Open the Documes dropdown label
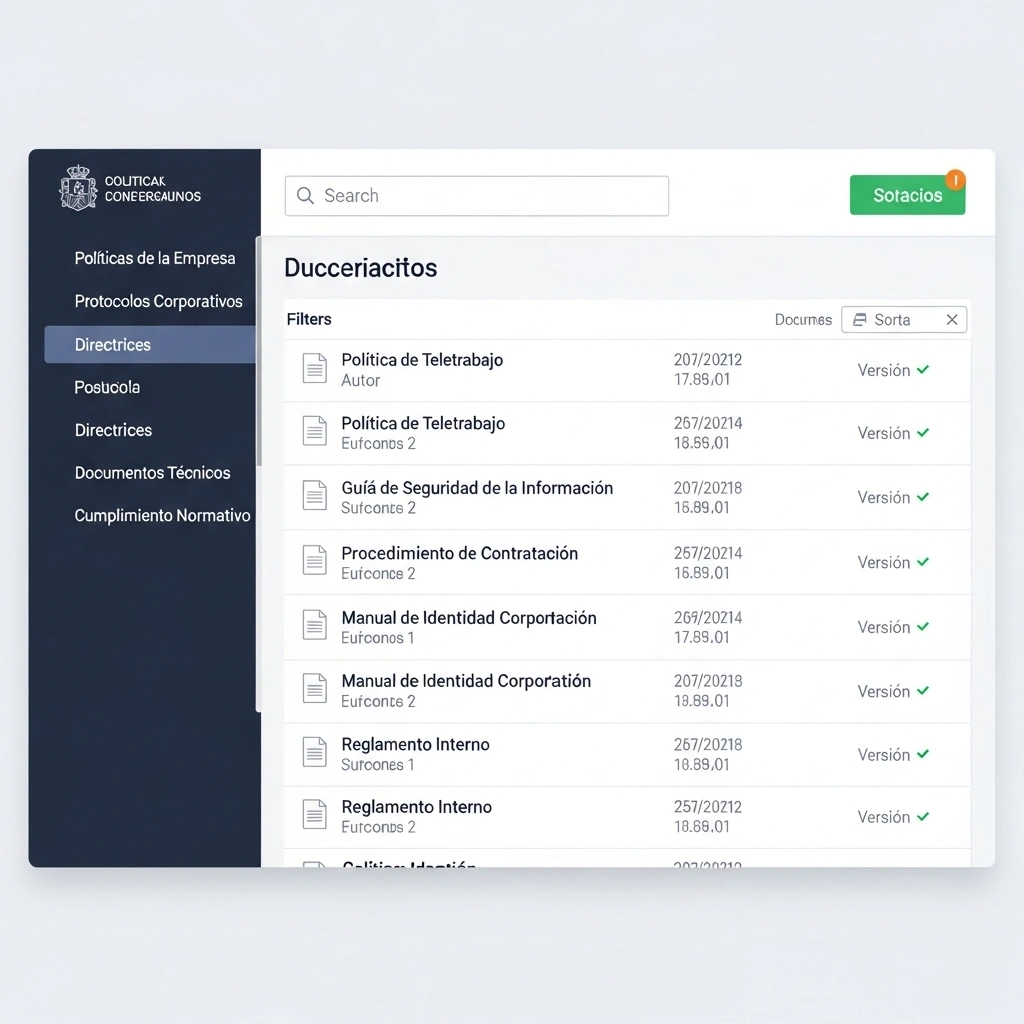 803,319
